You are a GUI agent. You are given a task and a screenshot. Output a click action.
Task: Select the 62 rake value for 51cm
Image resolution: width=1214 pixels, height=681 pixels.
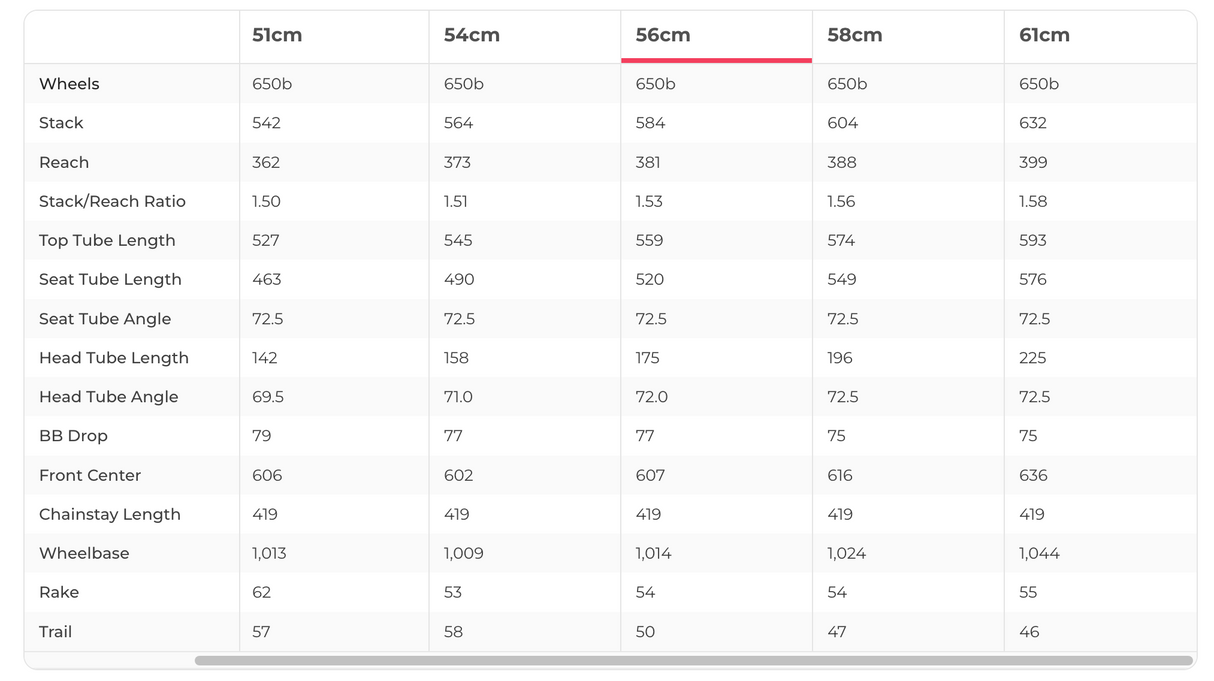pos(262,592)
